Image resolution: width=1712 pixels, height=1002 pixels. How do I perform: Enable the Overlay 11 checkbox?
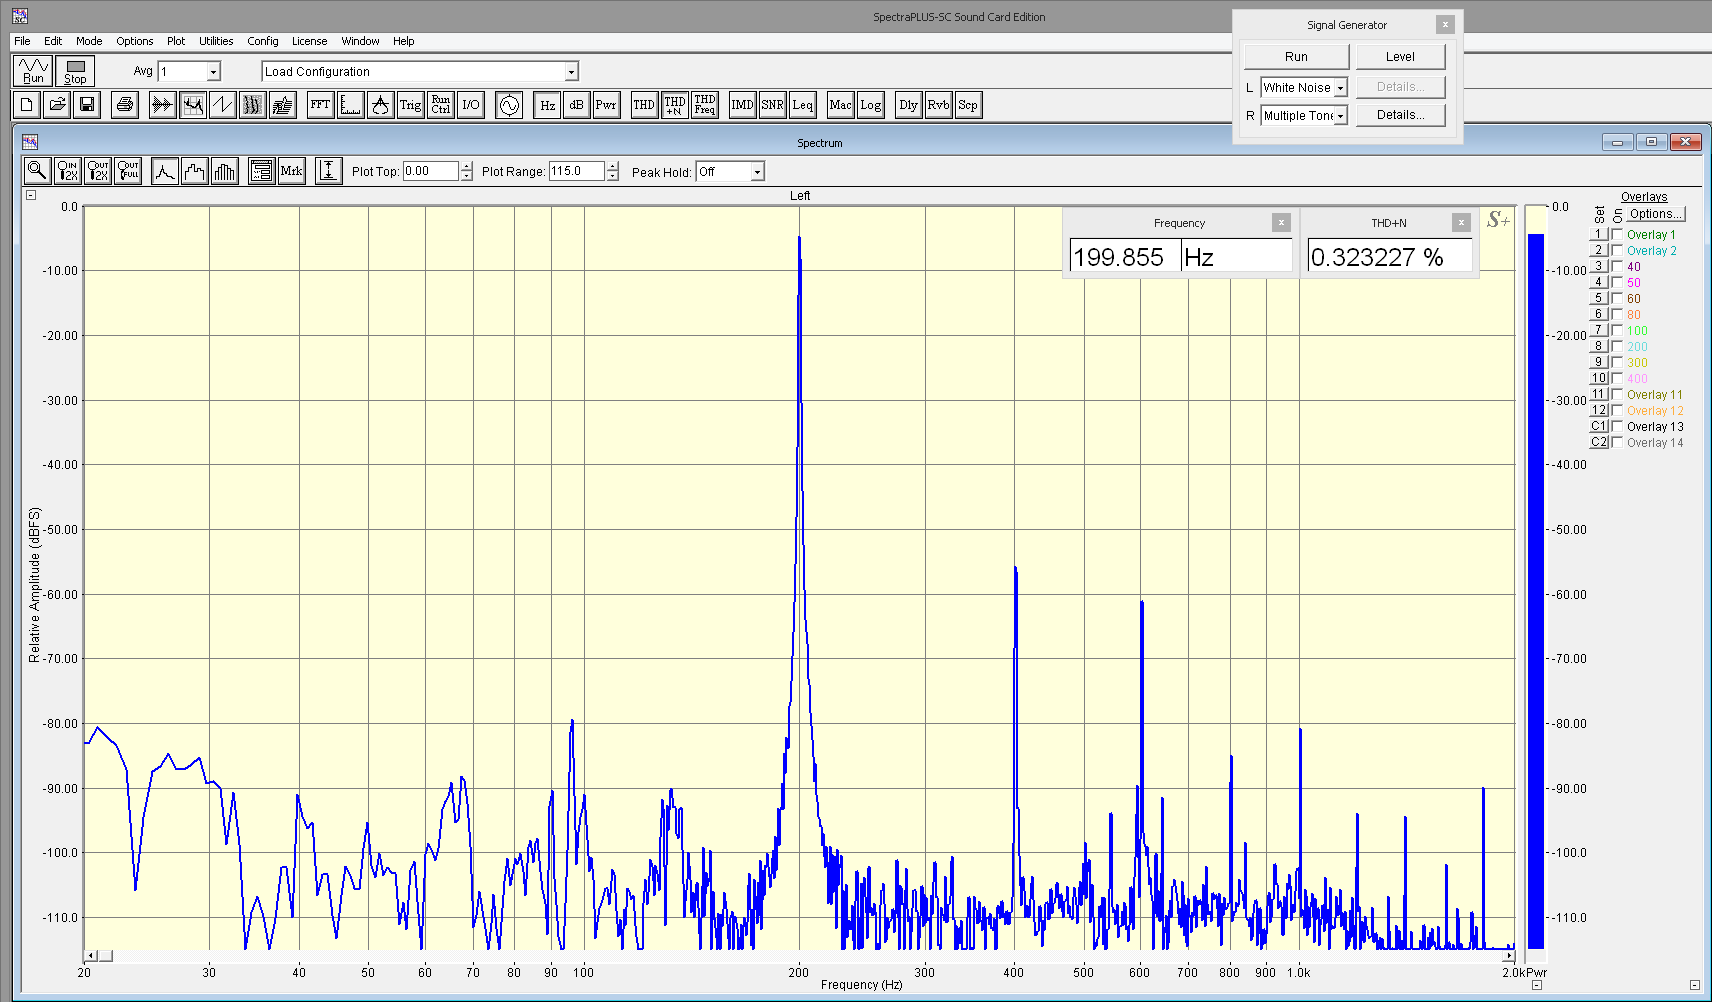pos(1617,394)
